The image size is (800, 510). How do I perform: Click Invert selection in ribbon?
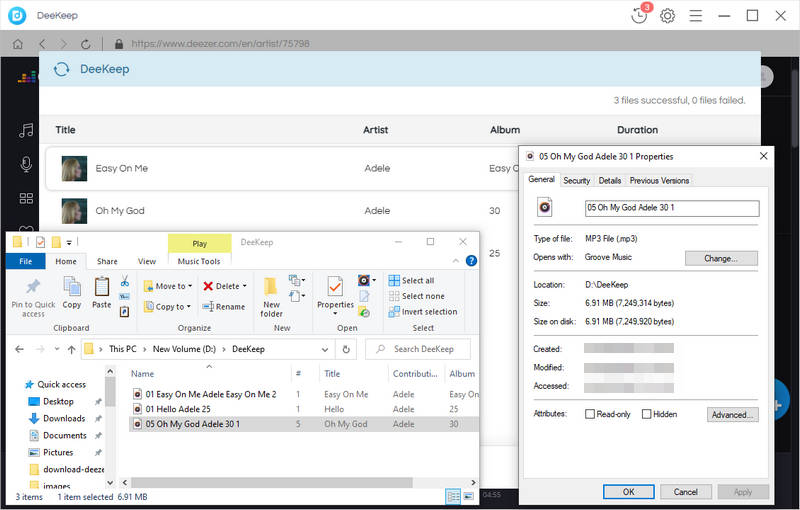click(422, 312)
